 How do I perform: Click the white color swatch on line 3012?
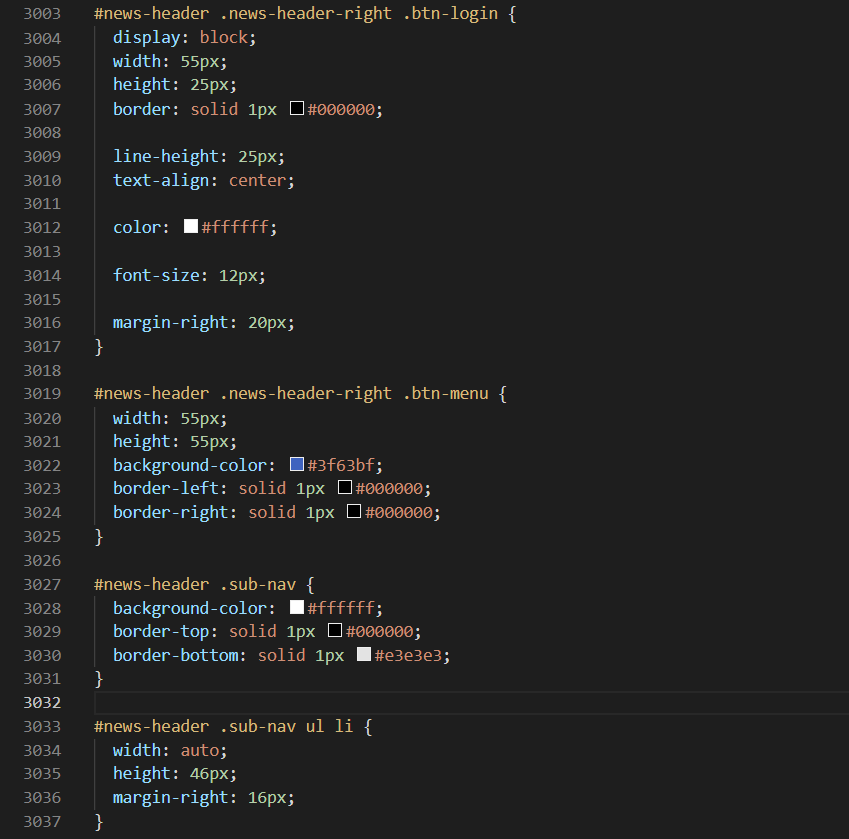point(191,226)
